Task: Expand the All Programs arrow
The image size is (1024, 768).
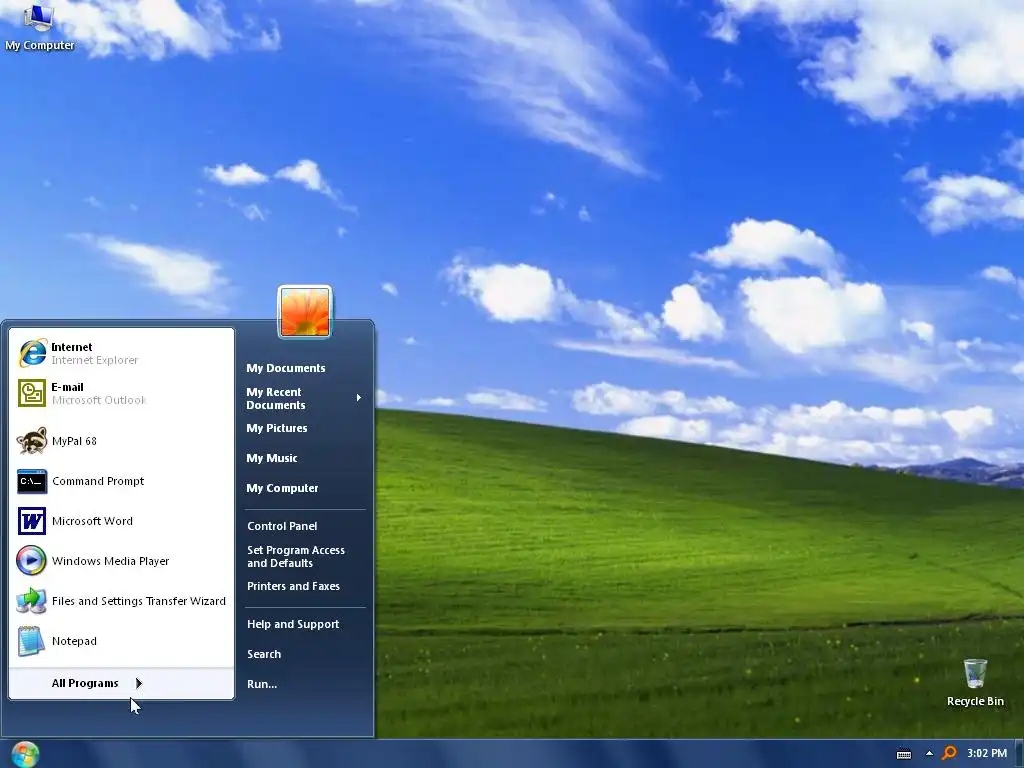Action: 138,683
